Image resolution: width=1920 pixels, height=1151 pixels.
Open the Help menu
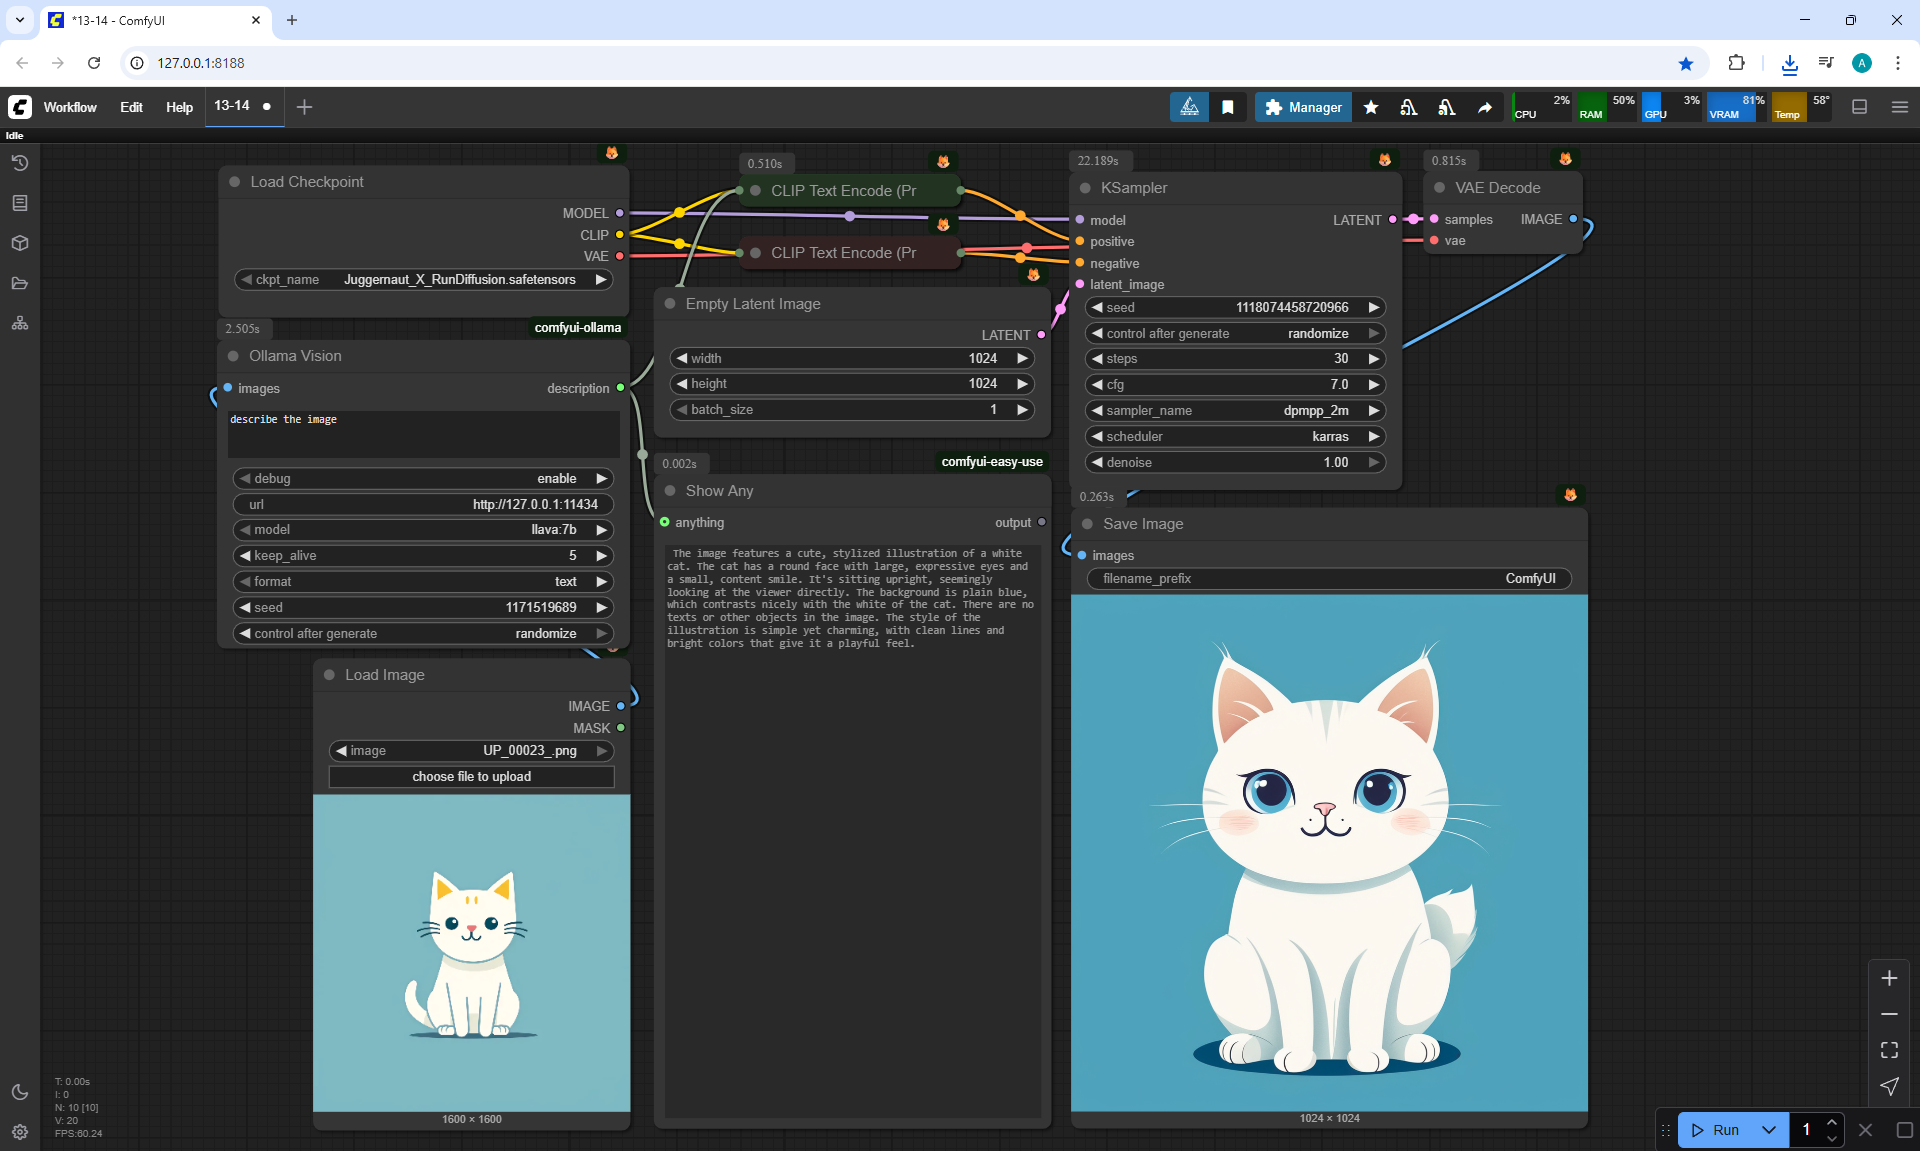pos(179,107)
